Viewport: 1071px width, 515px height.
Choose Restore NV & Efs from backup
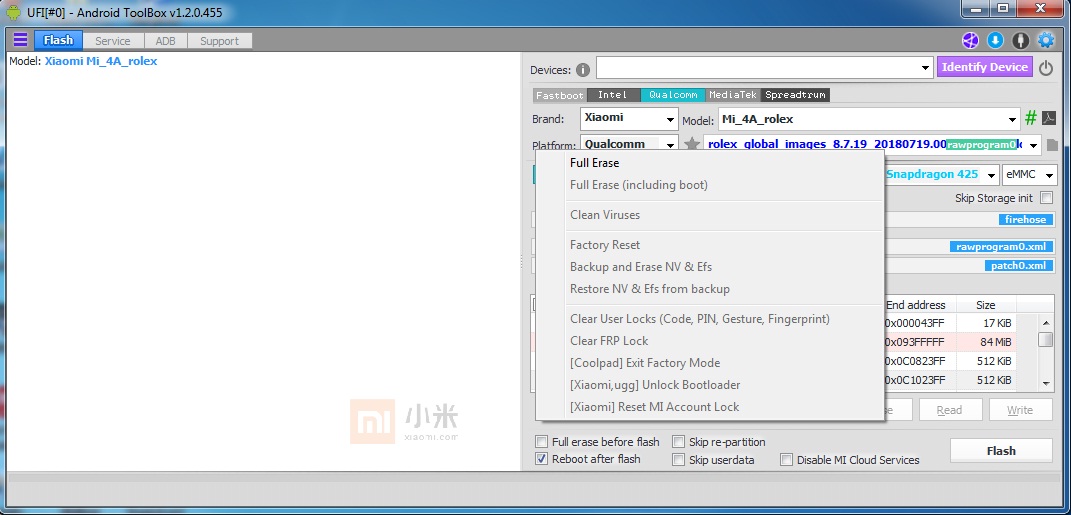coord(710,289)
